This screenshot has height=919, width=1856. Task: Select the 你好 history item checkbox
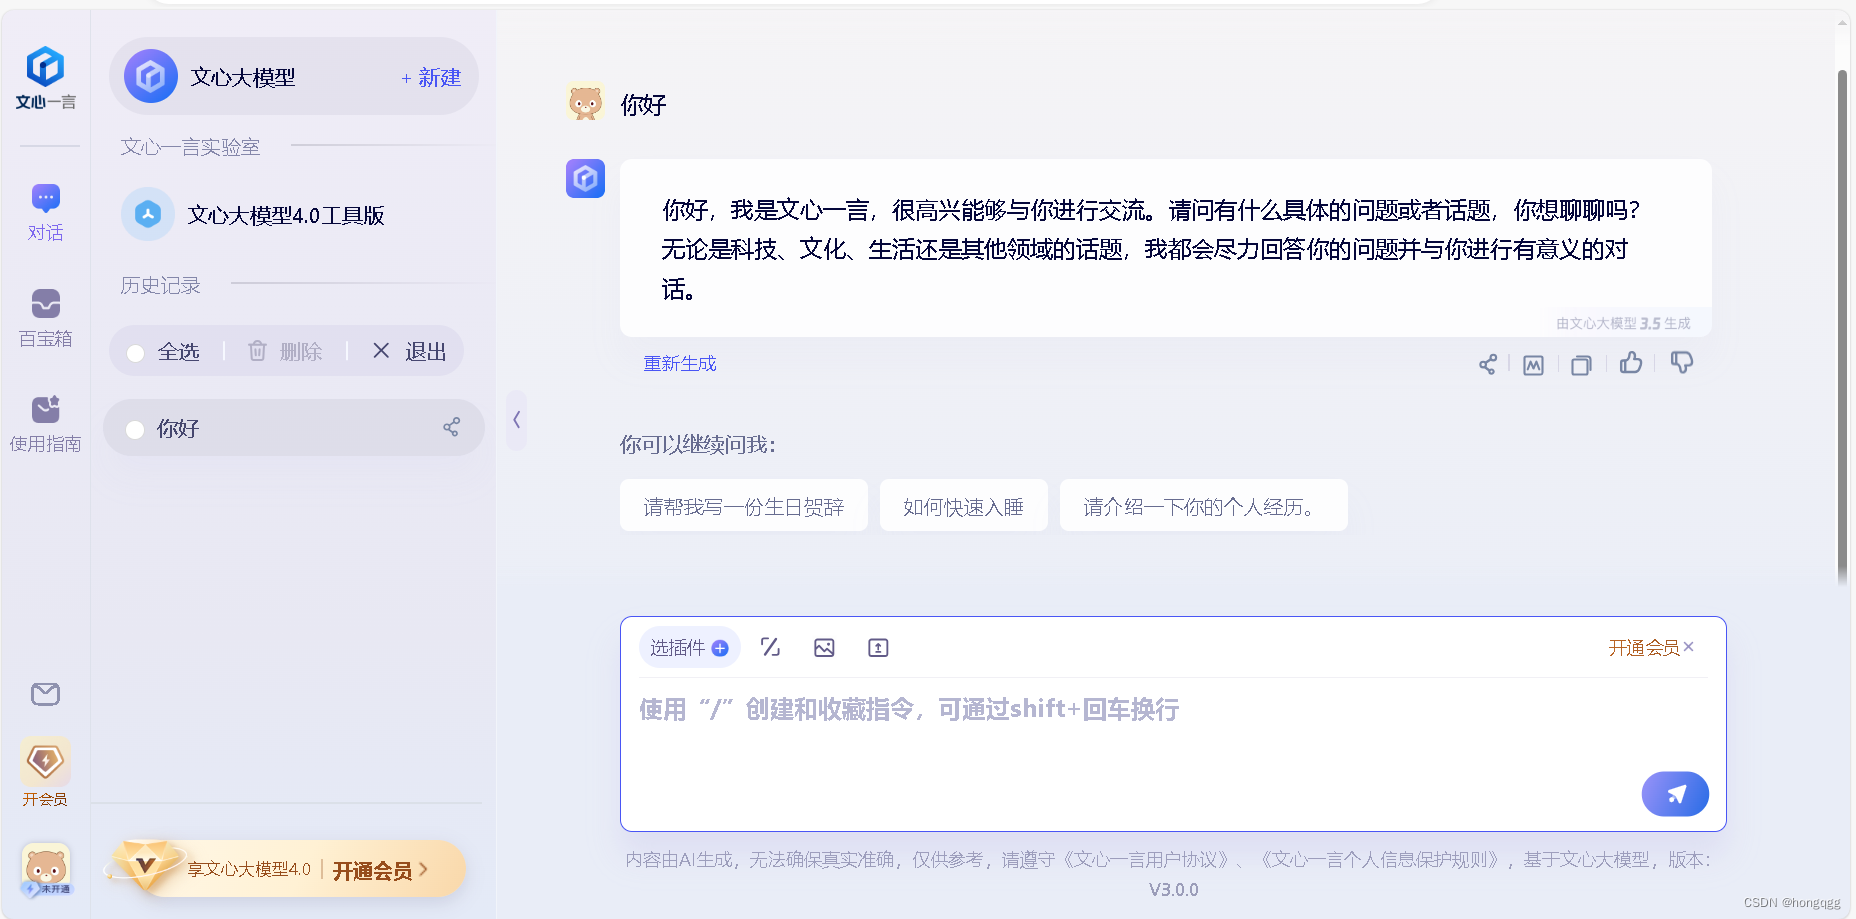135,429
